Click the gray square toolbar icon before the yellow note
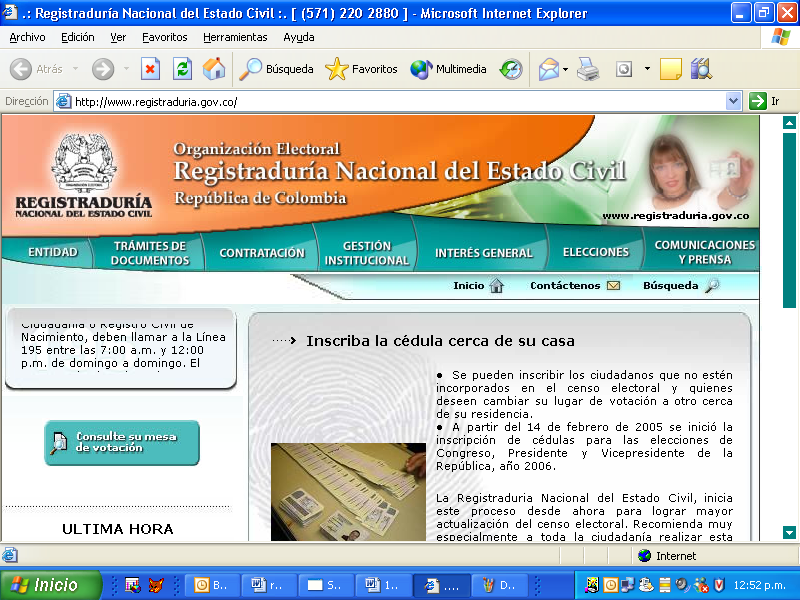Image resolution: width=800 pixels, height=600 pixels. tap(623, 69)
